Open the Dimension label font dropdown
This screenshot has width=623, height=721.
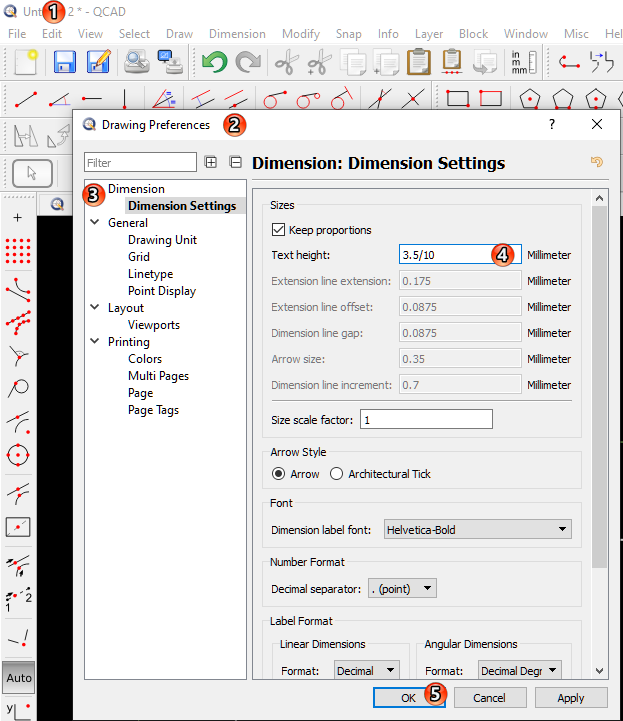tap(478, 530)
